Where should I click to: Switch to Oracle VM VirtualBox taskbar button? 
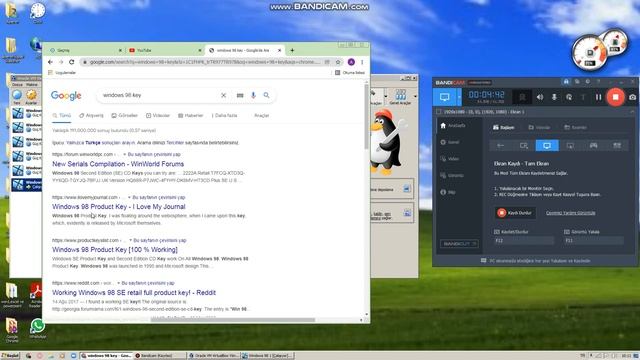(214, 356)
